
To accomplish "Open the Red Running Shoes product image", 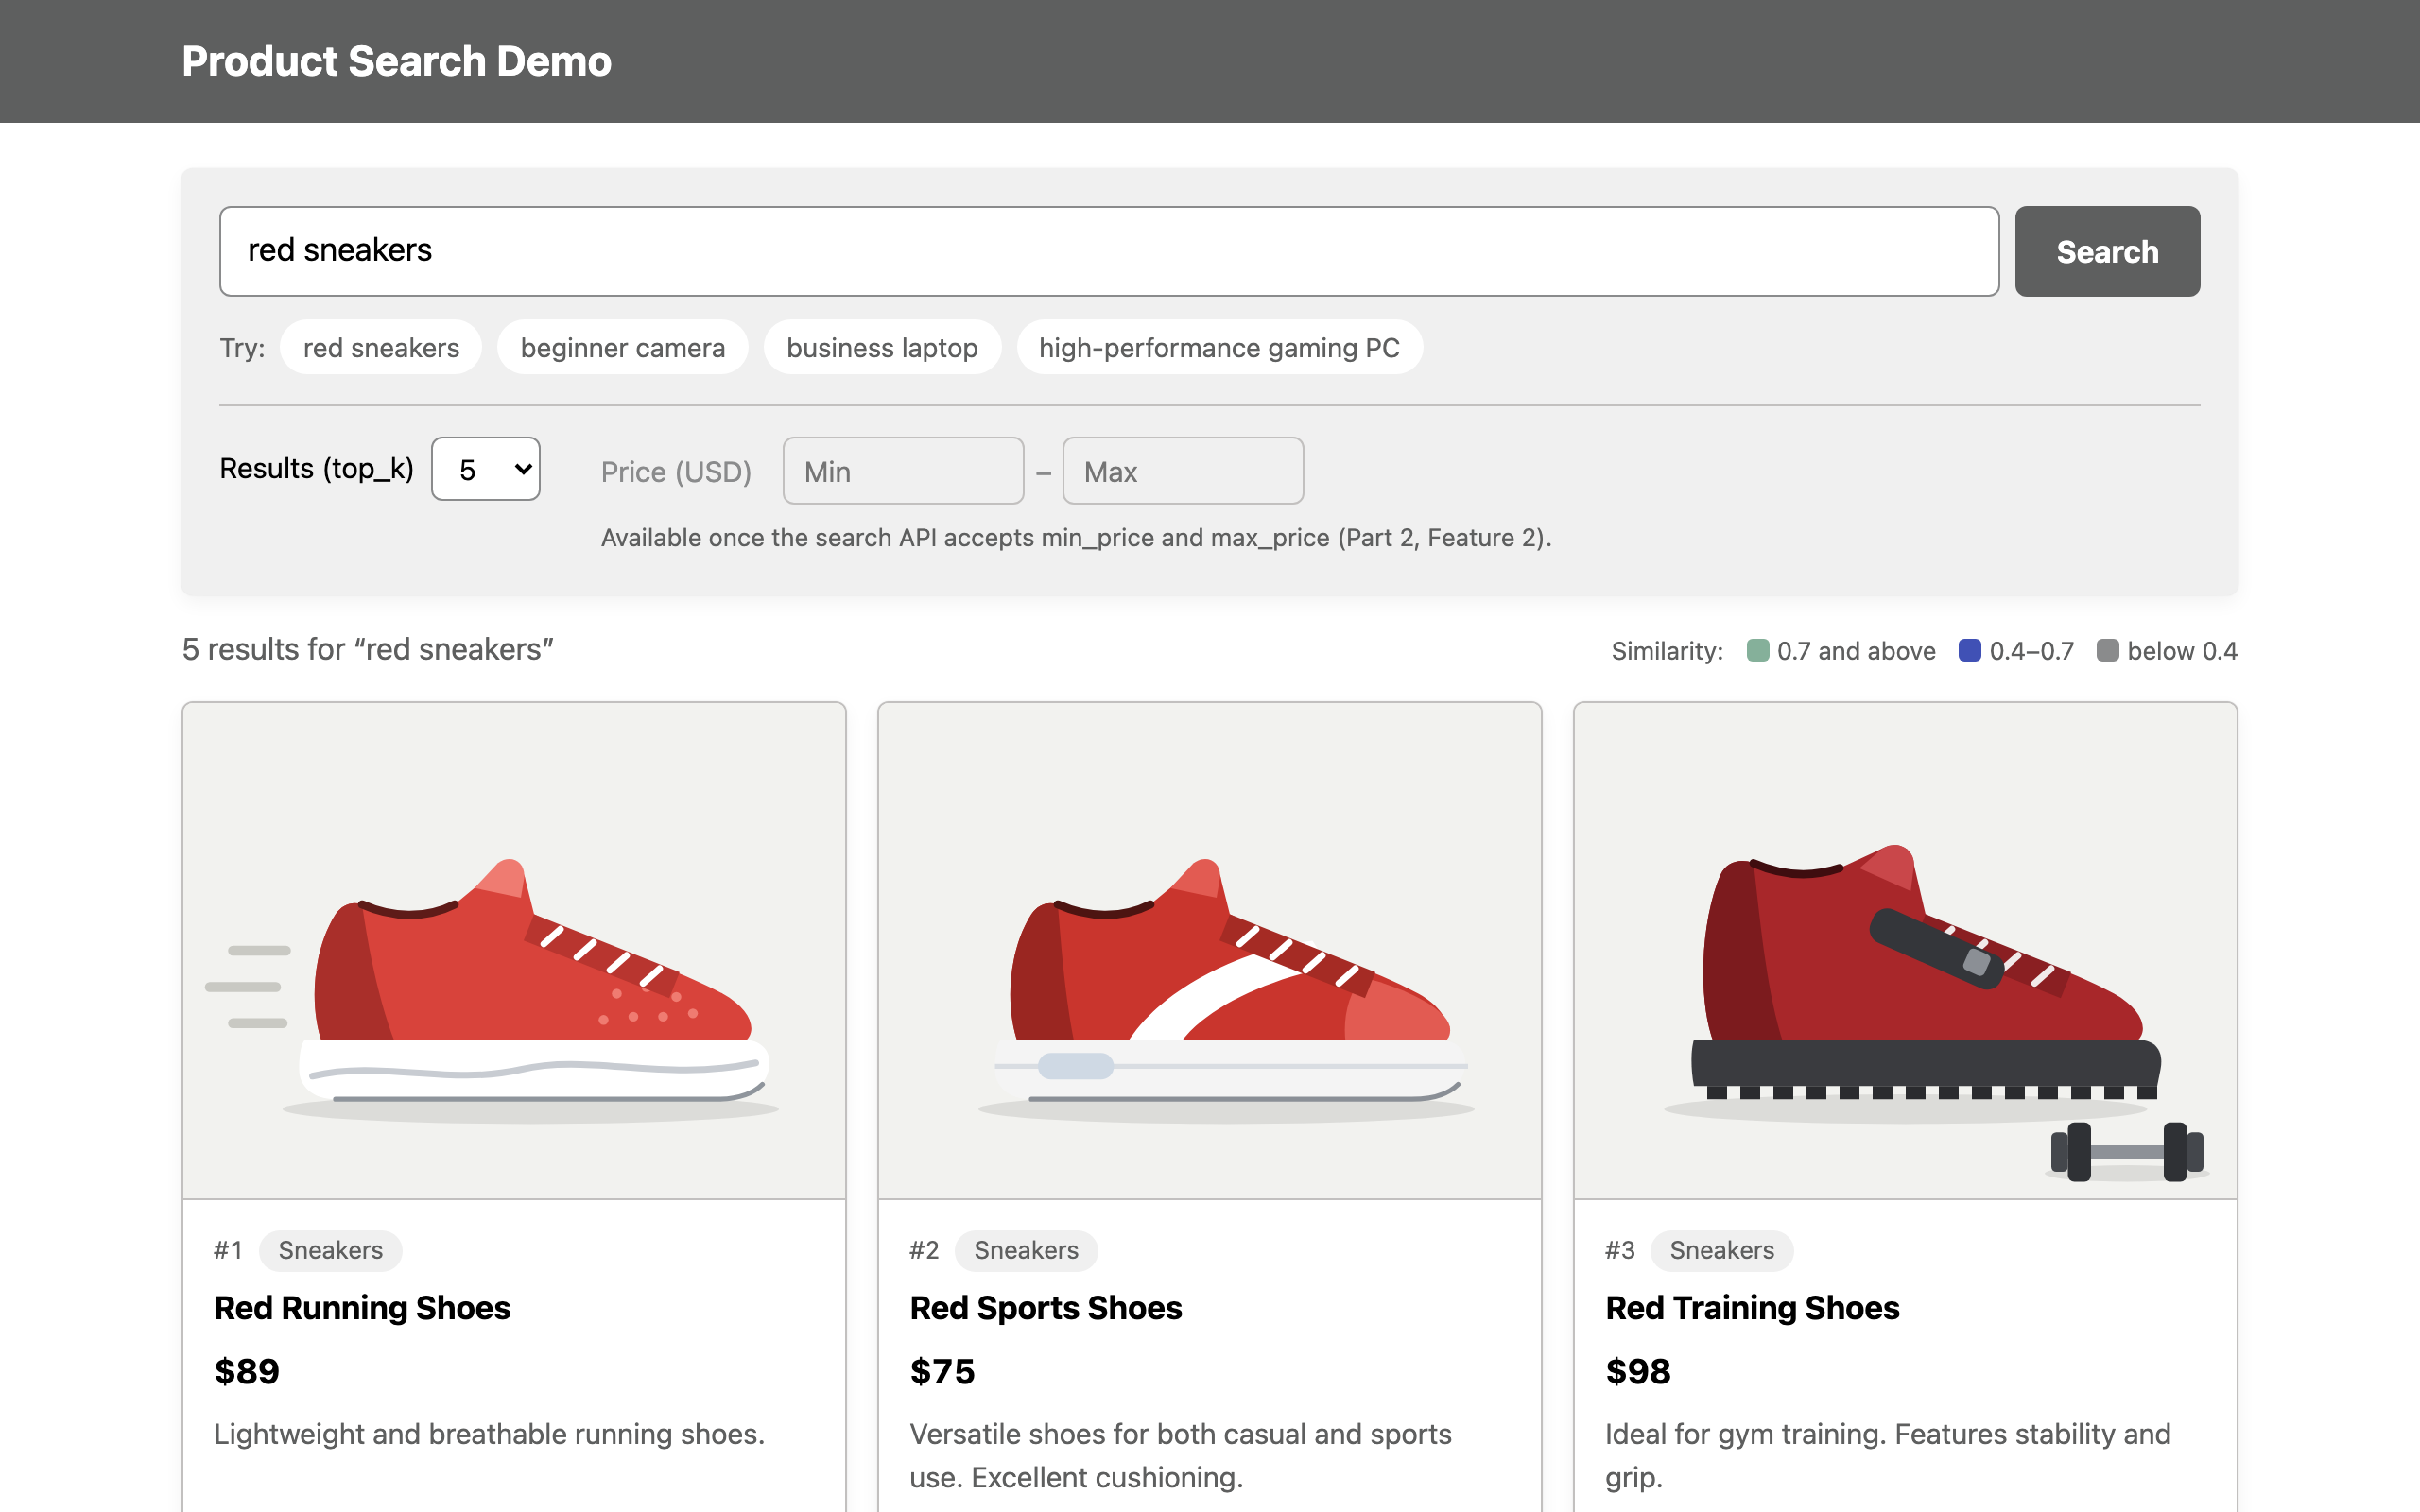I will pos(514,951).
